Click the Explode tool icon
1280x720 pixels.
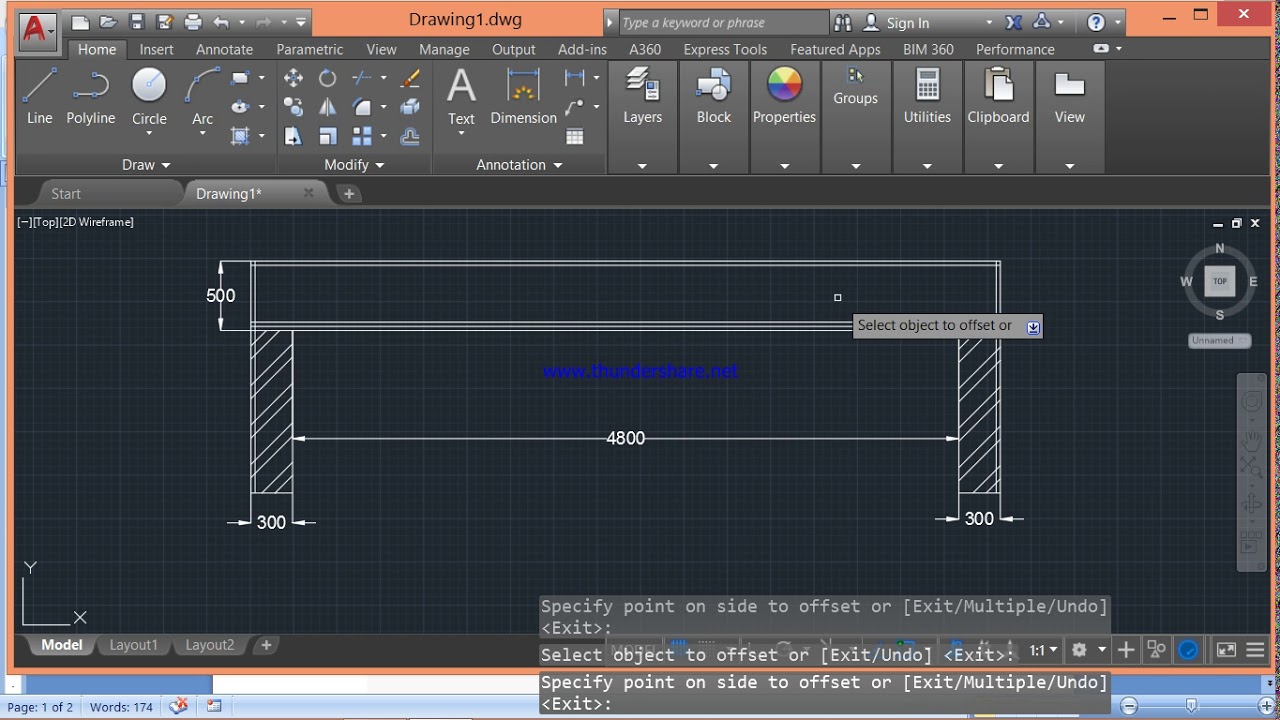[x=410, y=107]
